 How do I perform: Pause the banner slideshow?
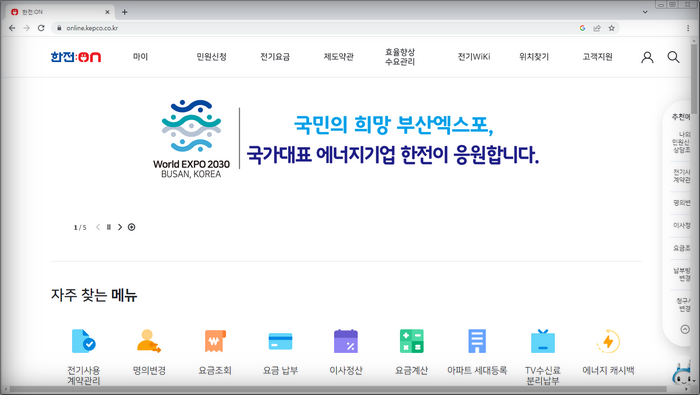coord(108,227)
